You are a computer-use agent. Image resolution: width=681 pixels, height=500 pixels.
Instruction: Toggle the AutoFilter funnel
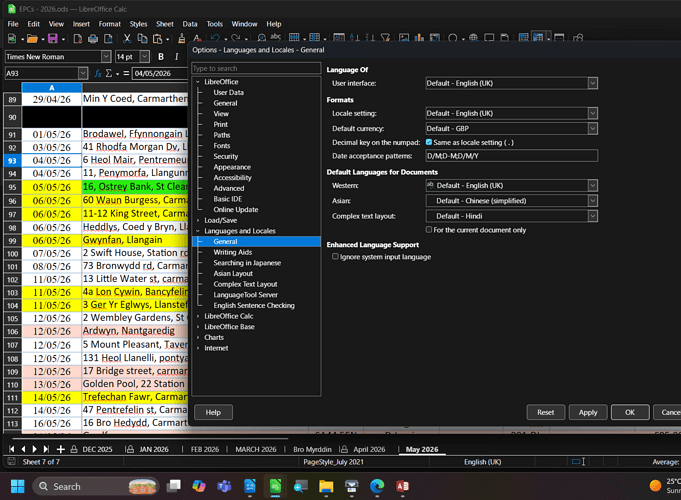click(385, 38)
